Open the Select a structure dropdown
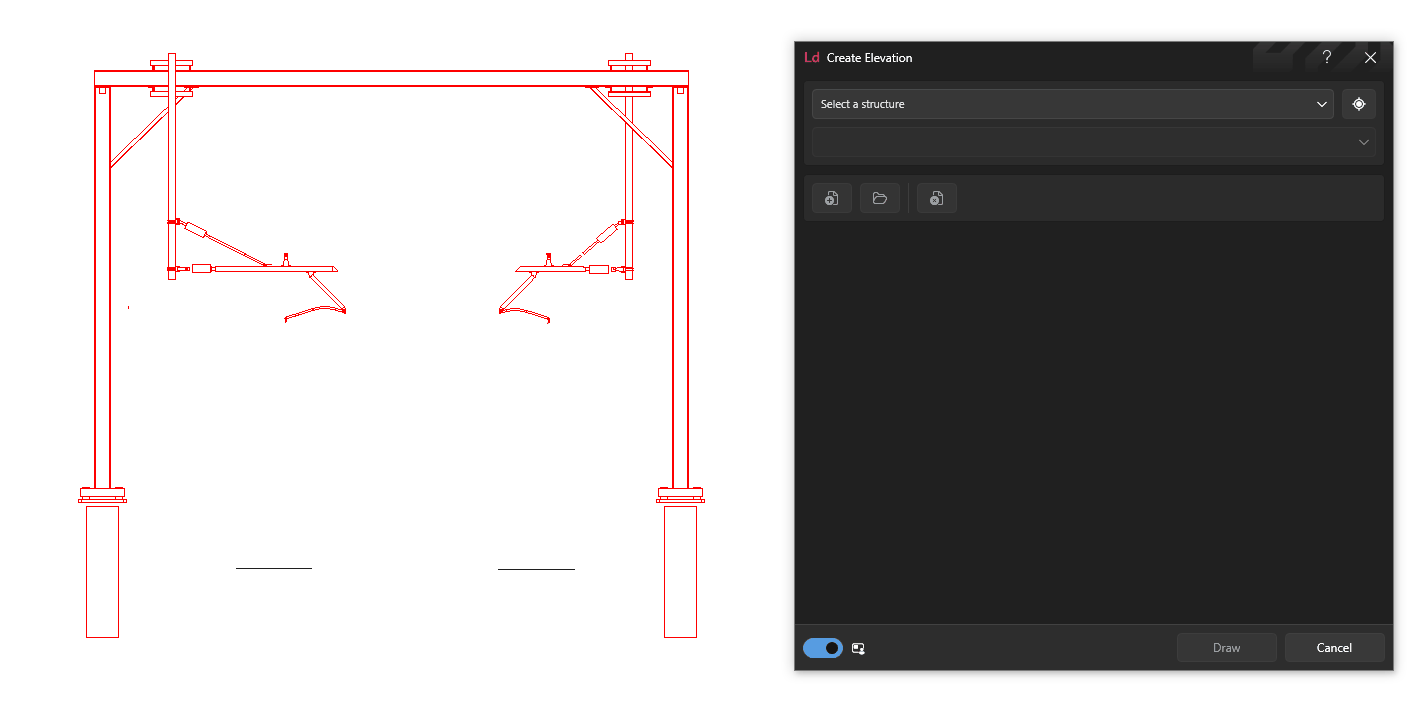The width and height of the screenshot is (1417, 705). pyautogui.click(x=1072, y=104)
